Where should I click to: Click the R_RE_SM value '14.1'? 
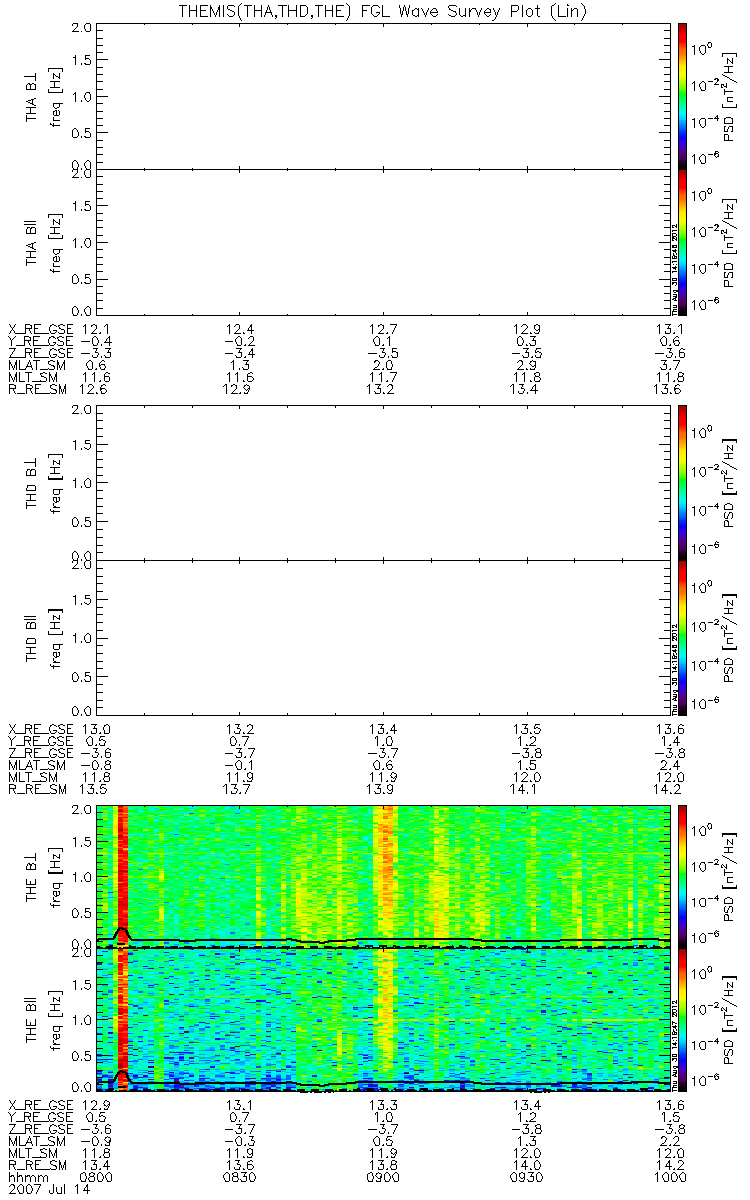coord(526,789)
